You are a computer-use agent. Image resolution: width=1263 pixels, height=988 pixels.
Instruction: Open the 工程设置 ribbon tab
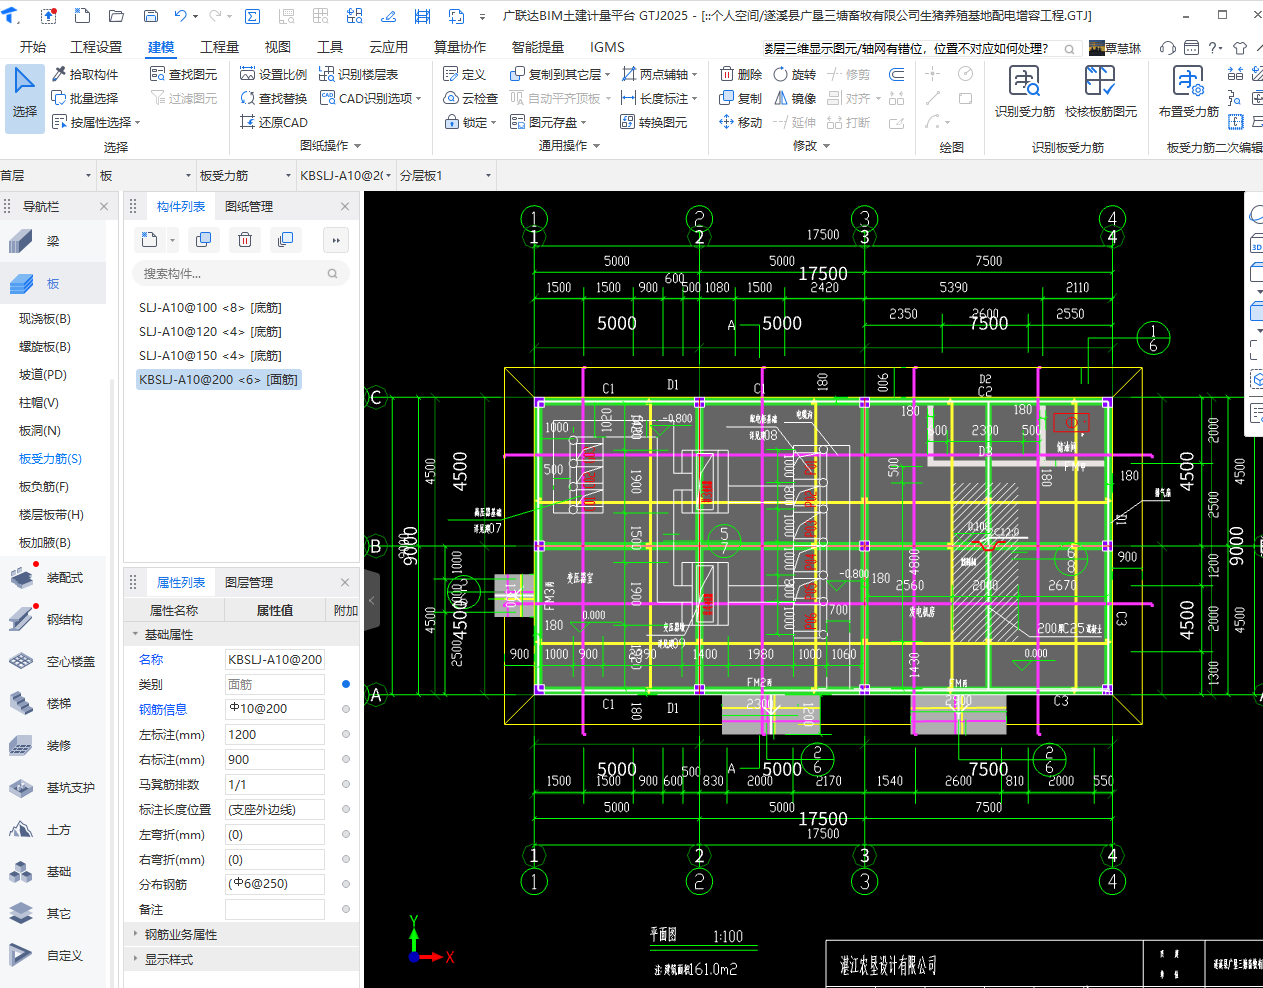point(96,47)
